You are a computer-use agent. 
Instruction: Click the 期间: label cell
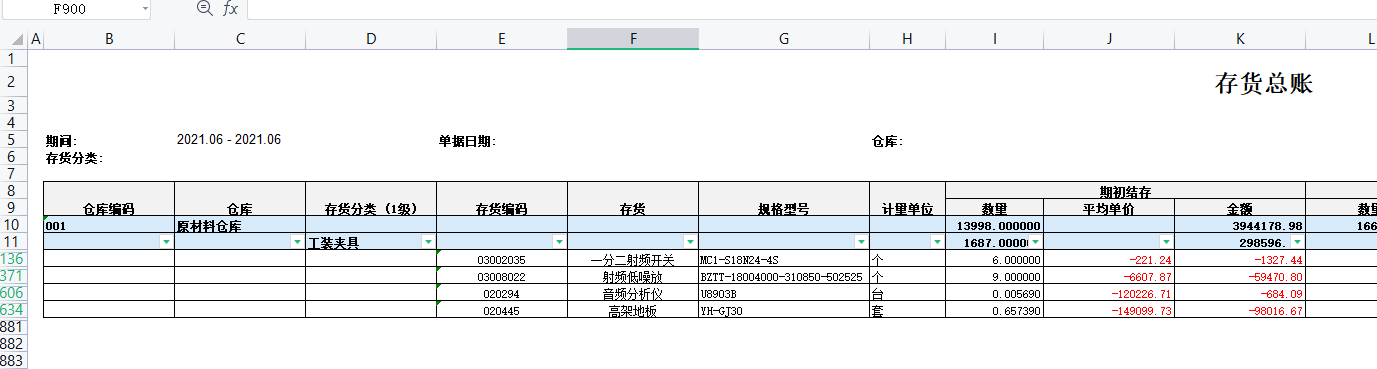pyautogui.click(x=61, y=141)
